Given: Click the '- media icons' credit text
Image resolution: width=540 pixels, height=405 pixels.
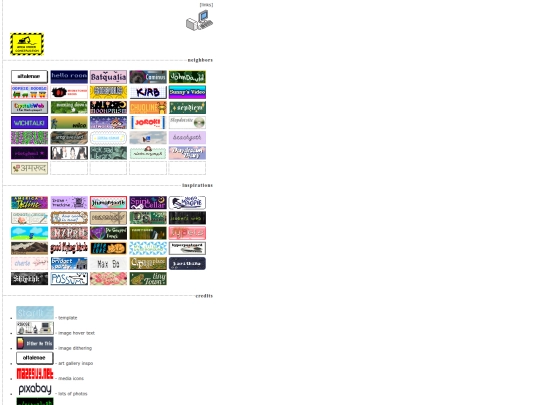Looking at the screenshot, I should [x=70, y=378].
